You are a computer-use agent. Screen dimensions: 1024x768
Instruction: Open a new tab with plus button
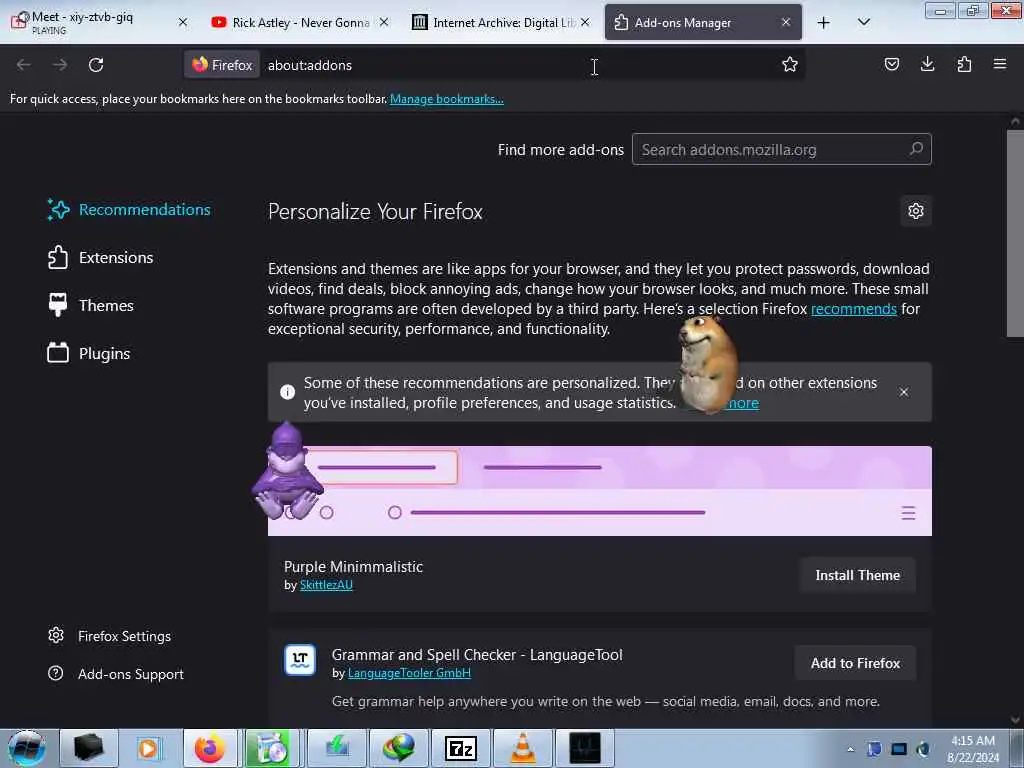tap(824, 23)
